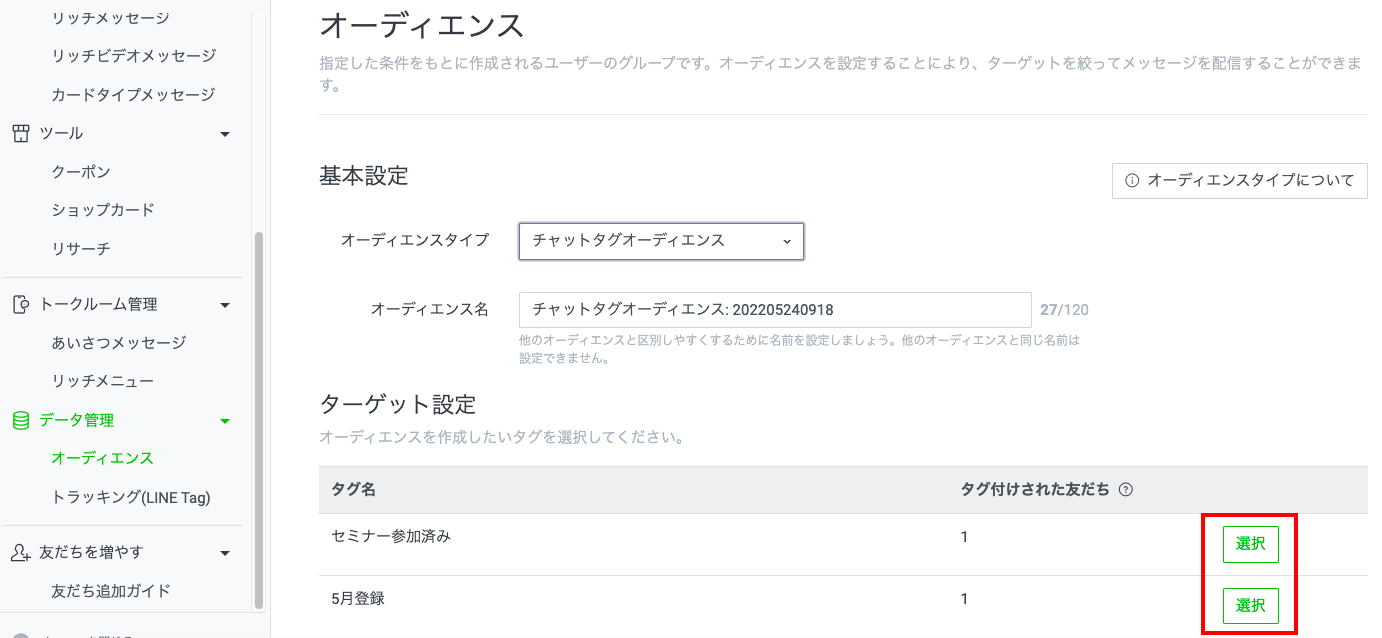1382x638 pixels.
Task: Open the オーディエンスタイプ dropdown showing チャットタグオーディエンス
Action: pos(660,241)
